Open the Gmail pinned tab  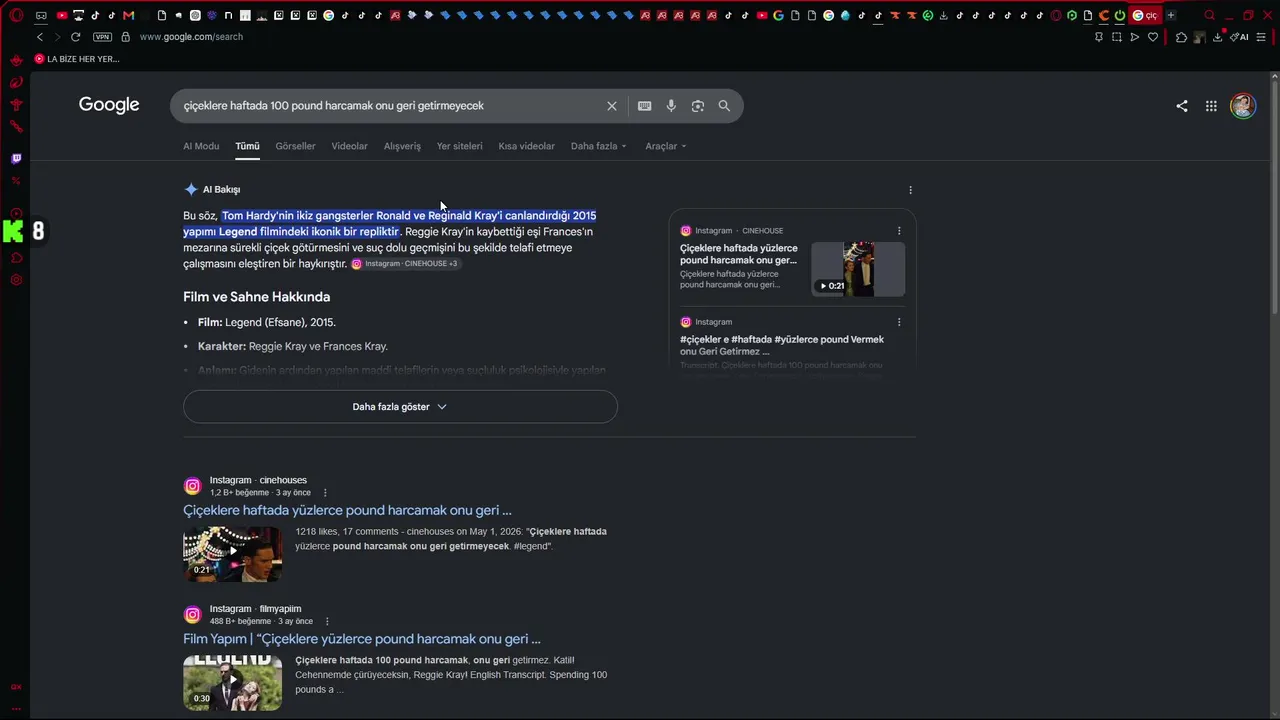pyautogui.click(x=128, y=15)
